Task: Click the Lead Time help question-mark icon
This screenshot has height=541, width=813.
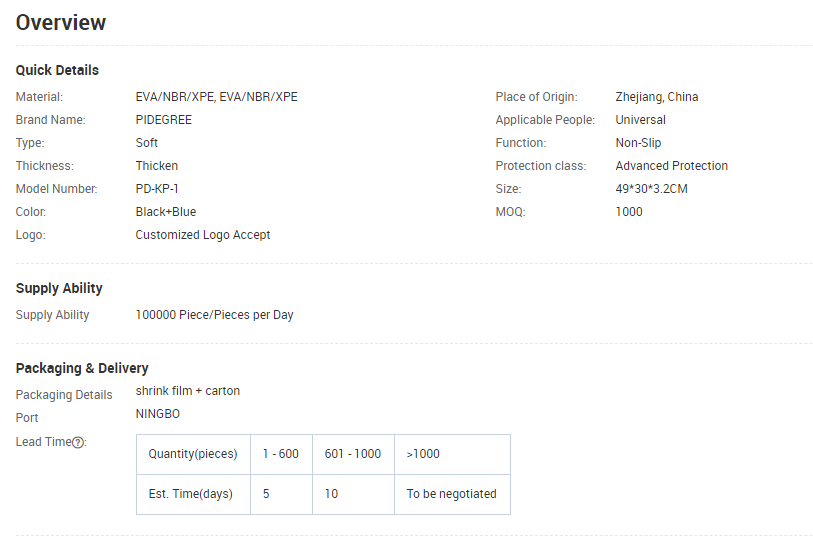Action: (x=78, y=442)
